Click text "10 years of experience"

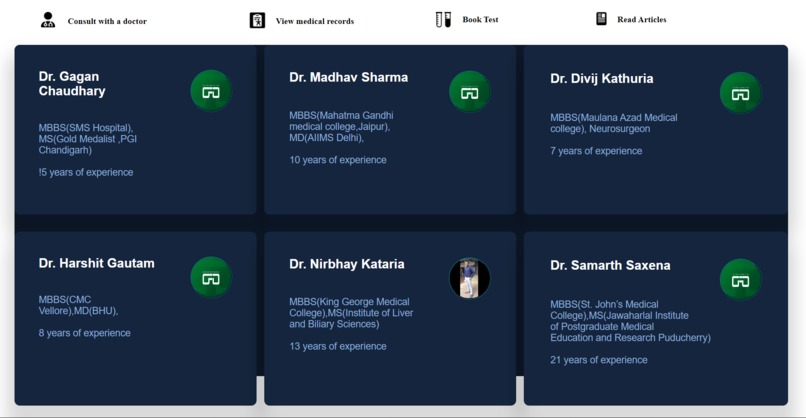[x=338, y=160]
